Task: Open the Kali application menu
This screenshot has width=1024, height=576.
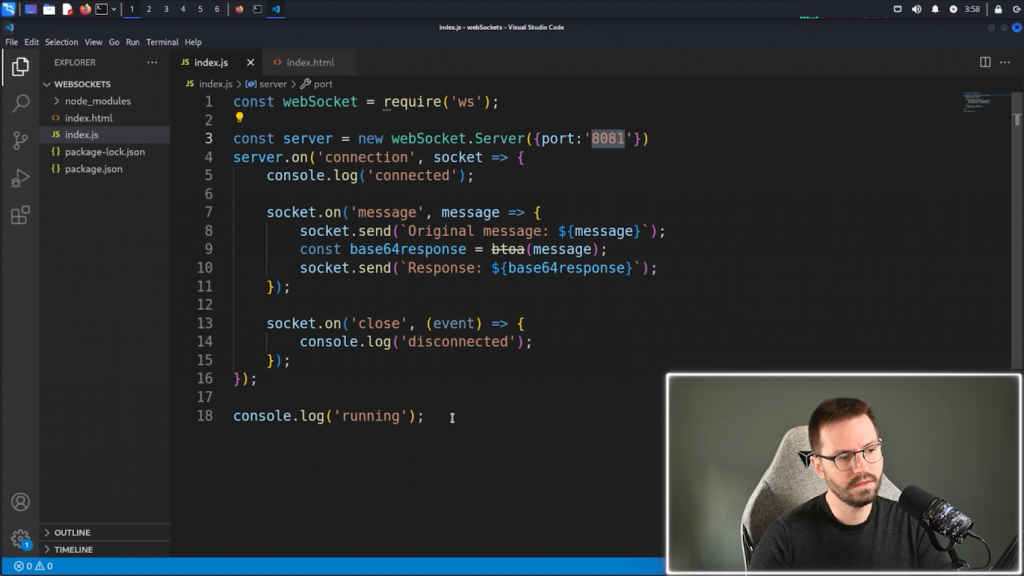Action: pos(8,9)
